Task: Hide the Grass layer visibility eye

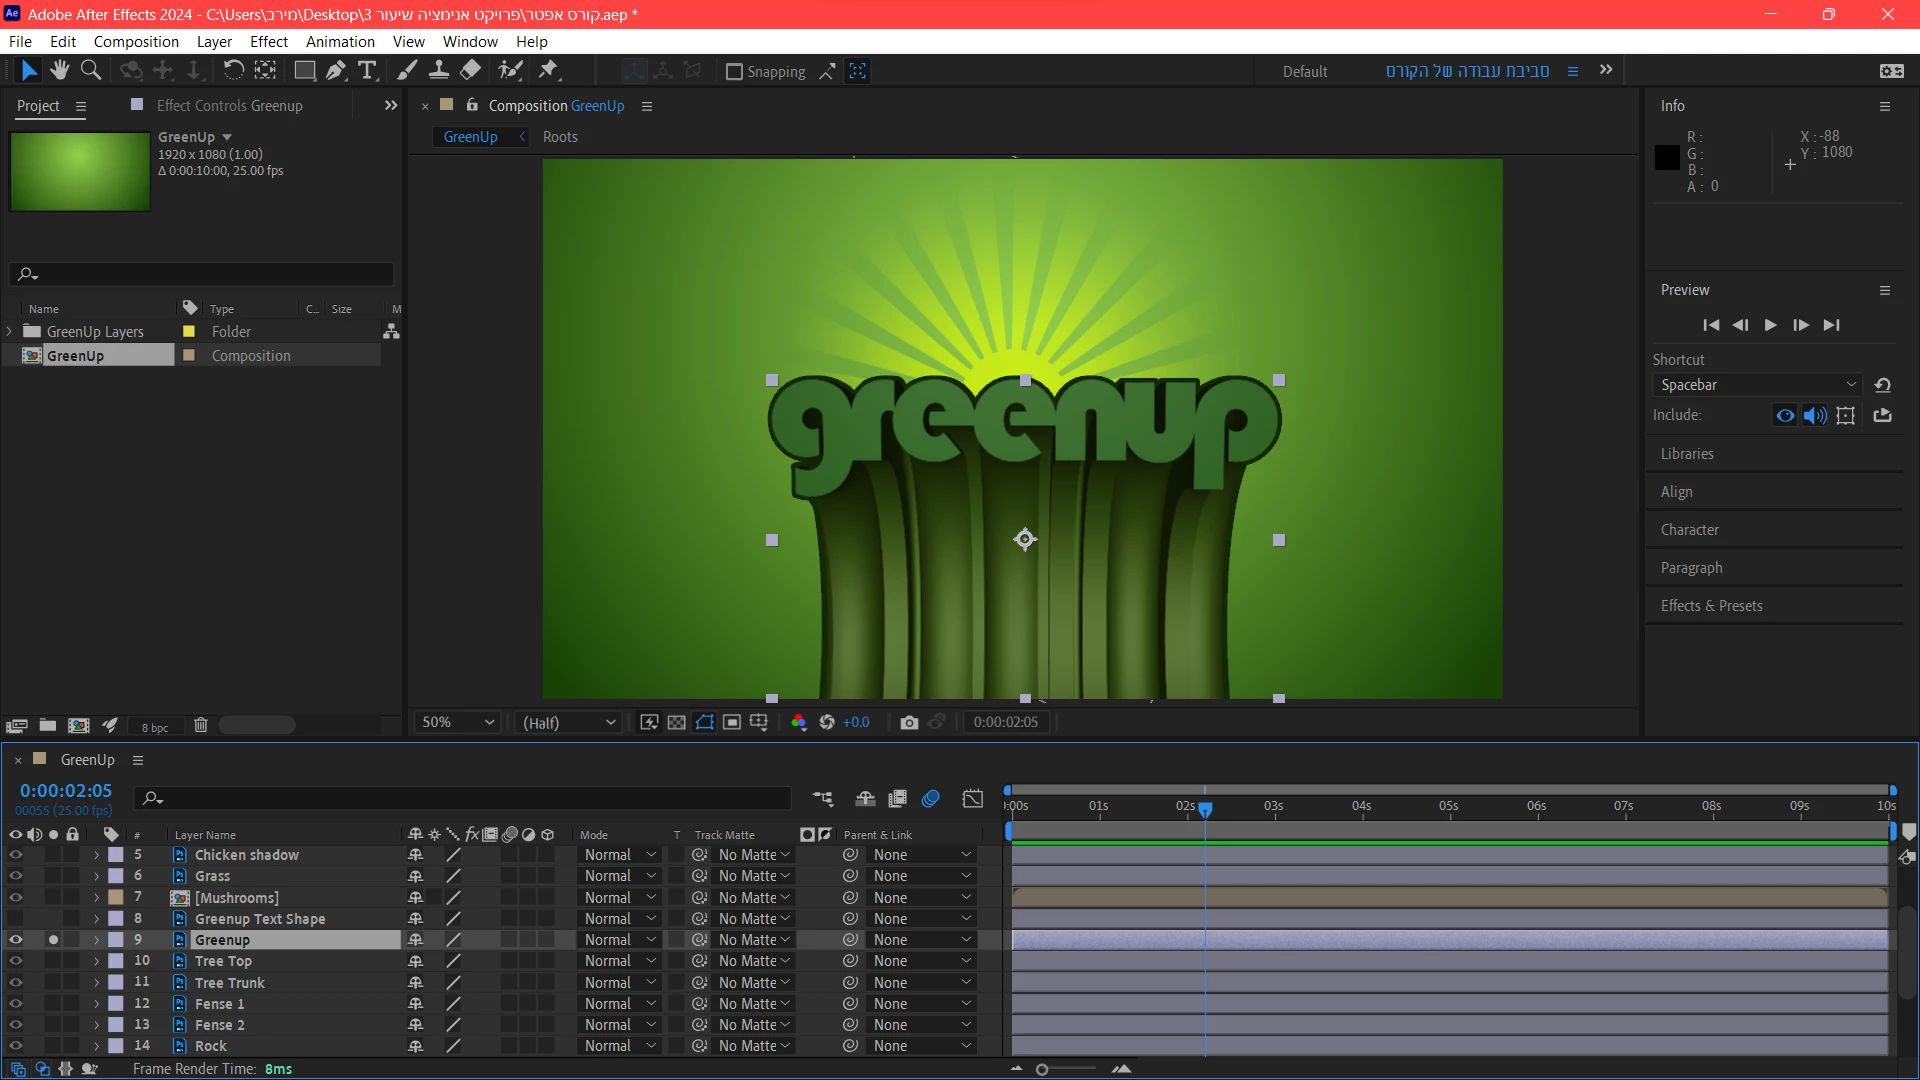Action: coord(15,876)
